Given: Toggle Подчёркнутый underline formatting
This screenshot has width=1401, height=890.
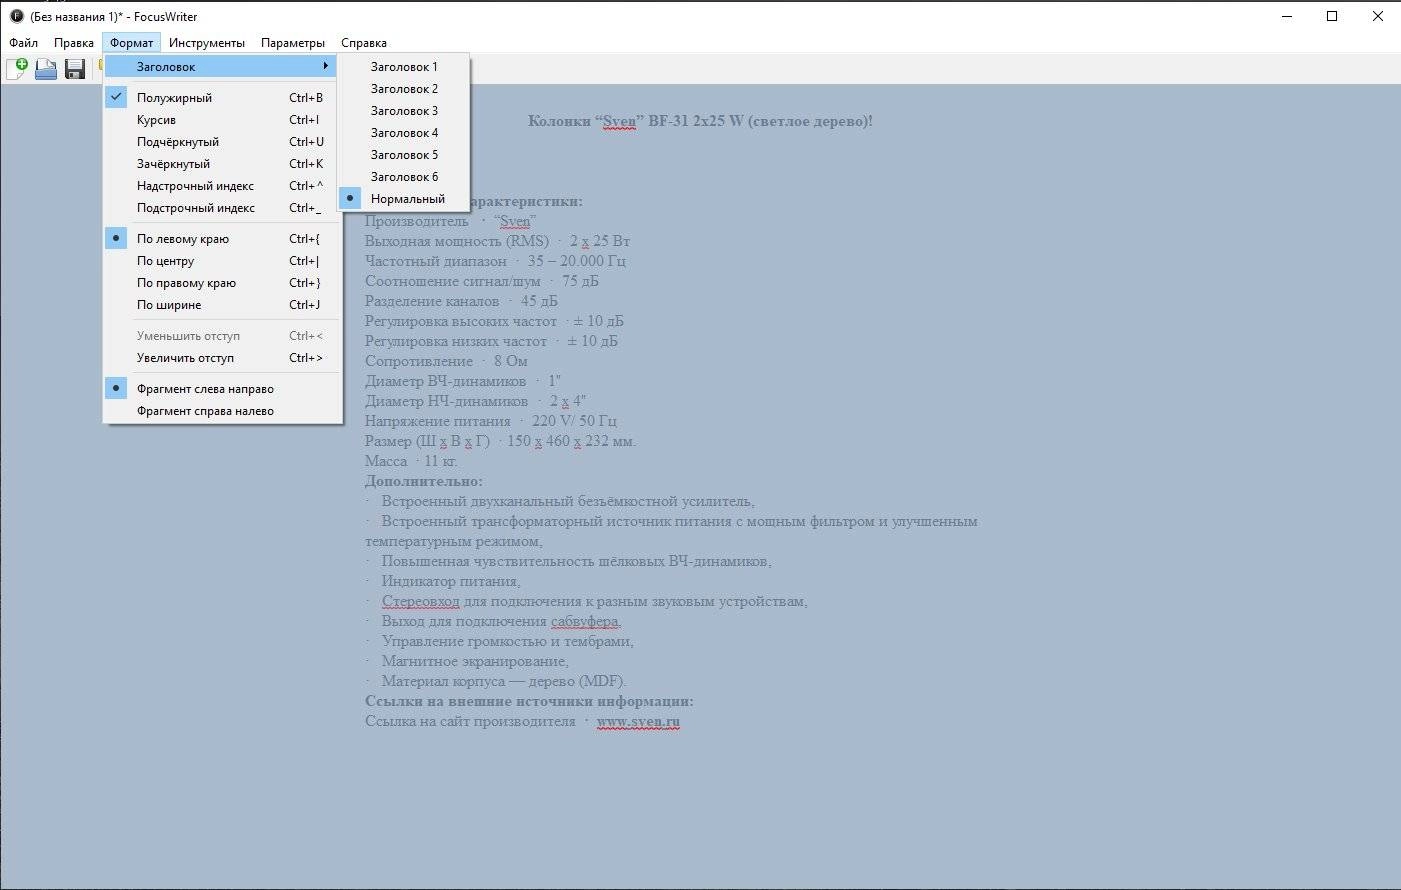Looking at the screenshot, I should pyautogui.click(x=223, y=142).
